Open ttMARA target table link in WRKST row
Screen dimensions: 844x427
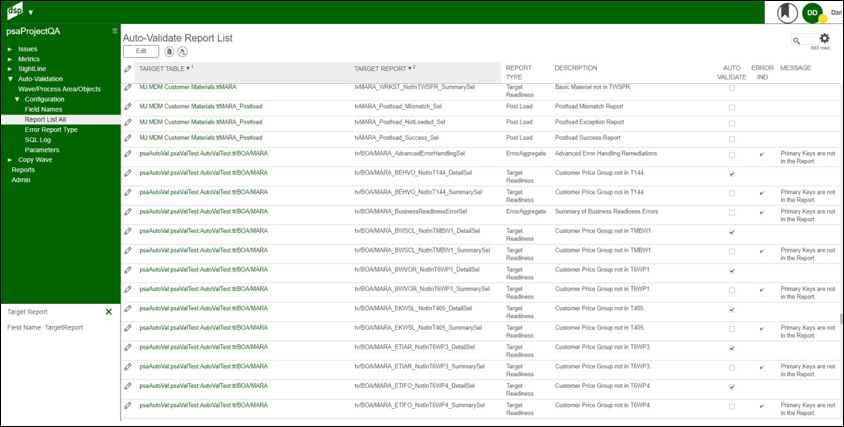(x=188, y=87)
